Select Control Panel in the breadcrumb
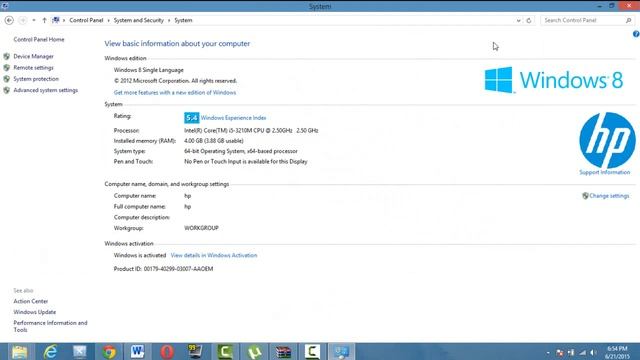Image resolution: width=640 pixels, height=360 pixels. click(86, 20)
